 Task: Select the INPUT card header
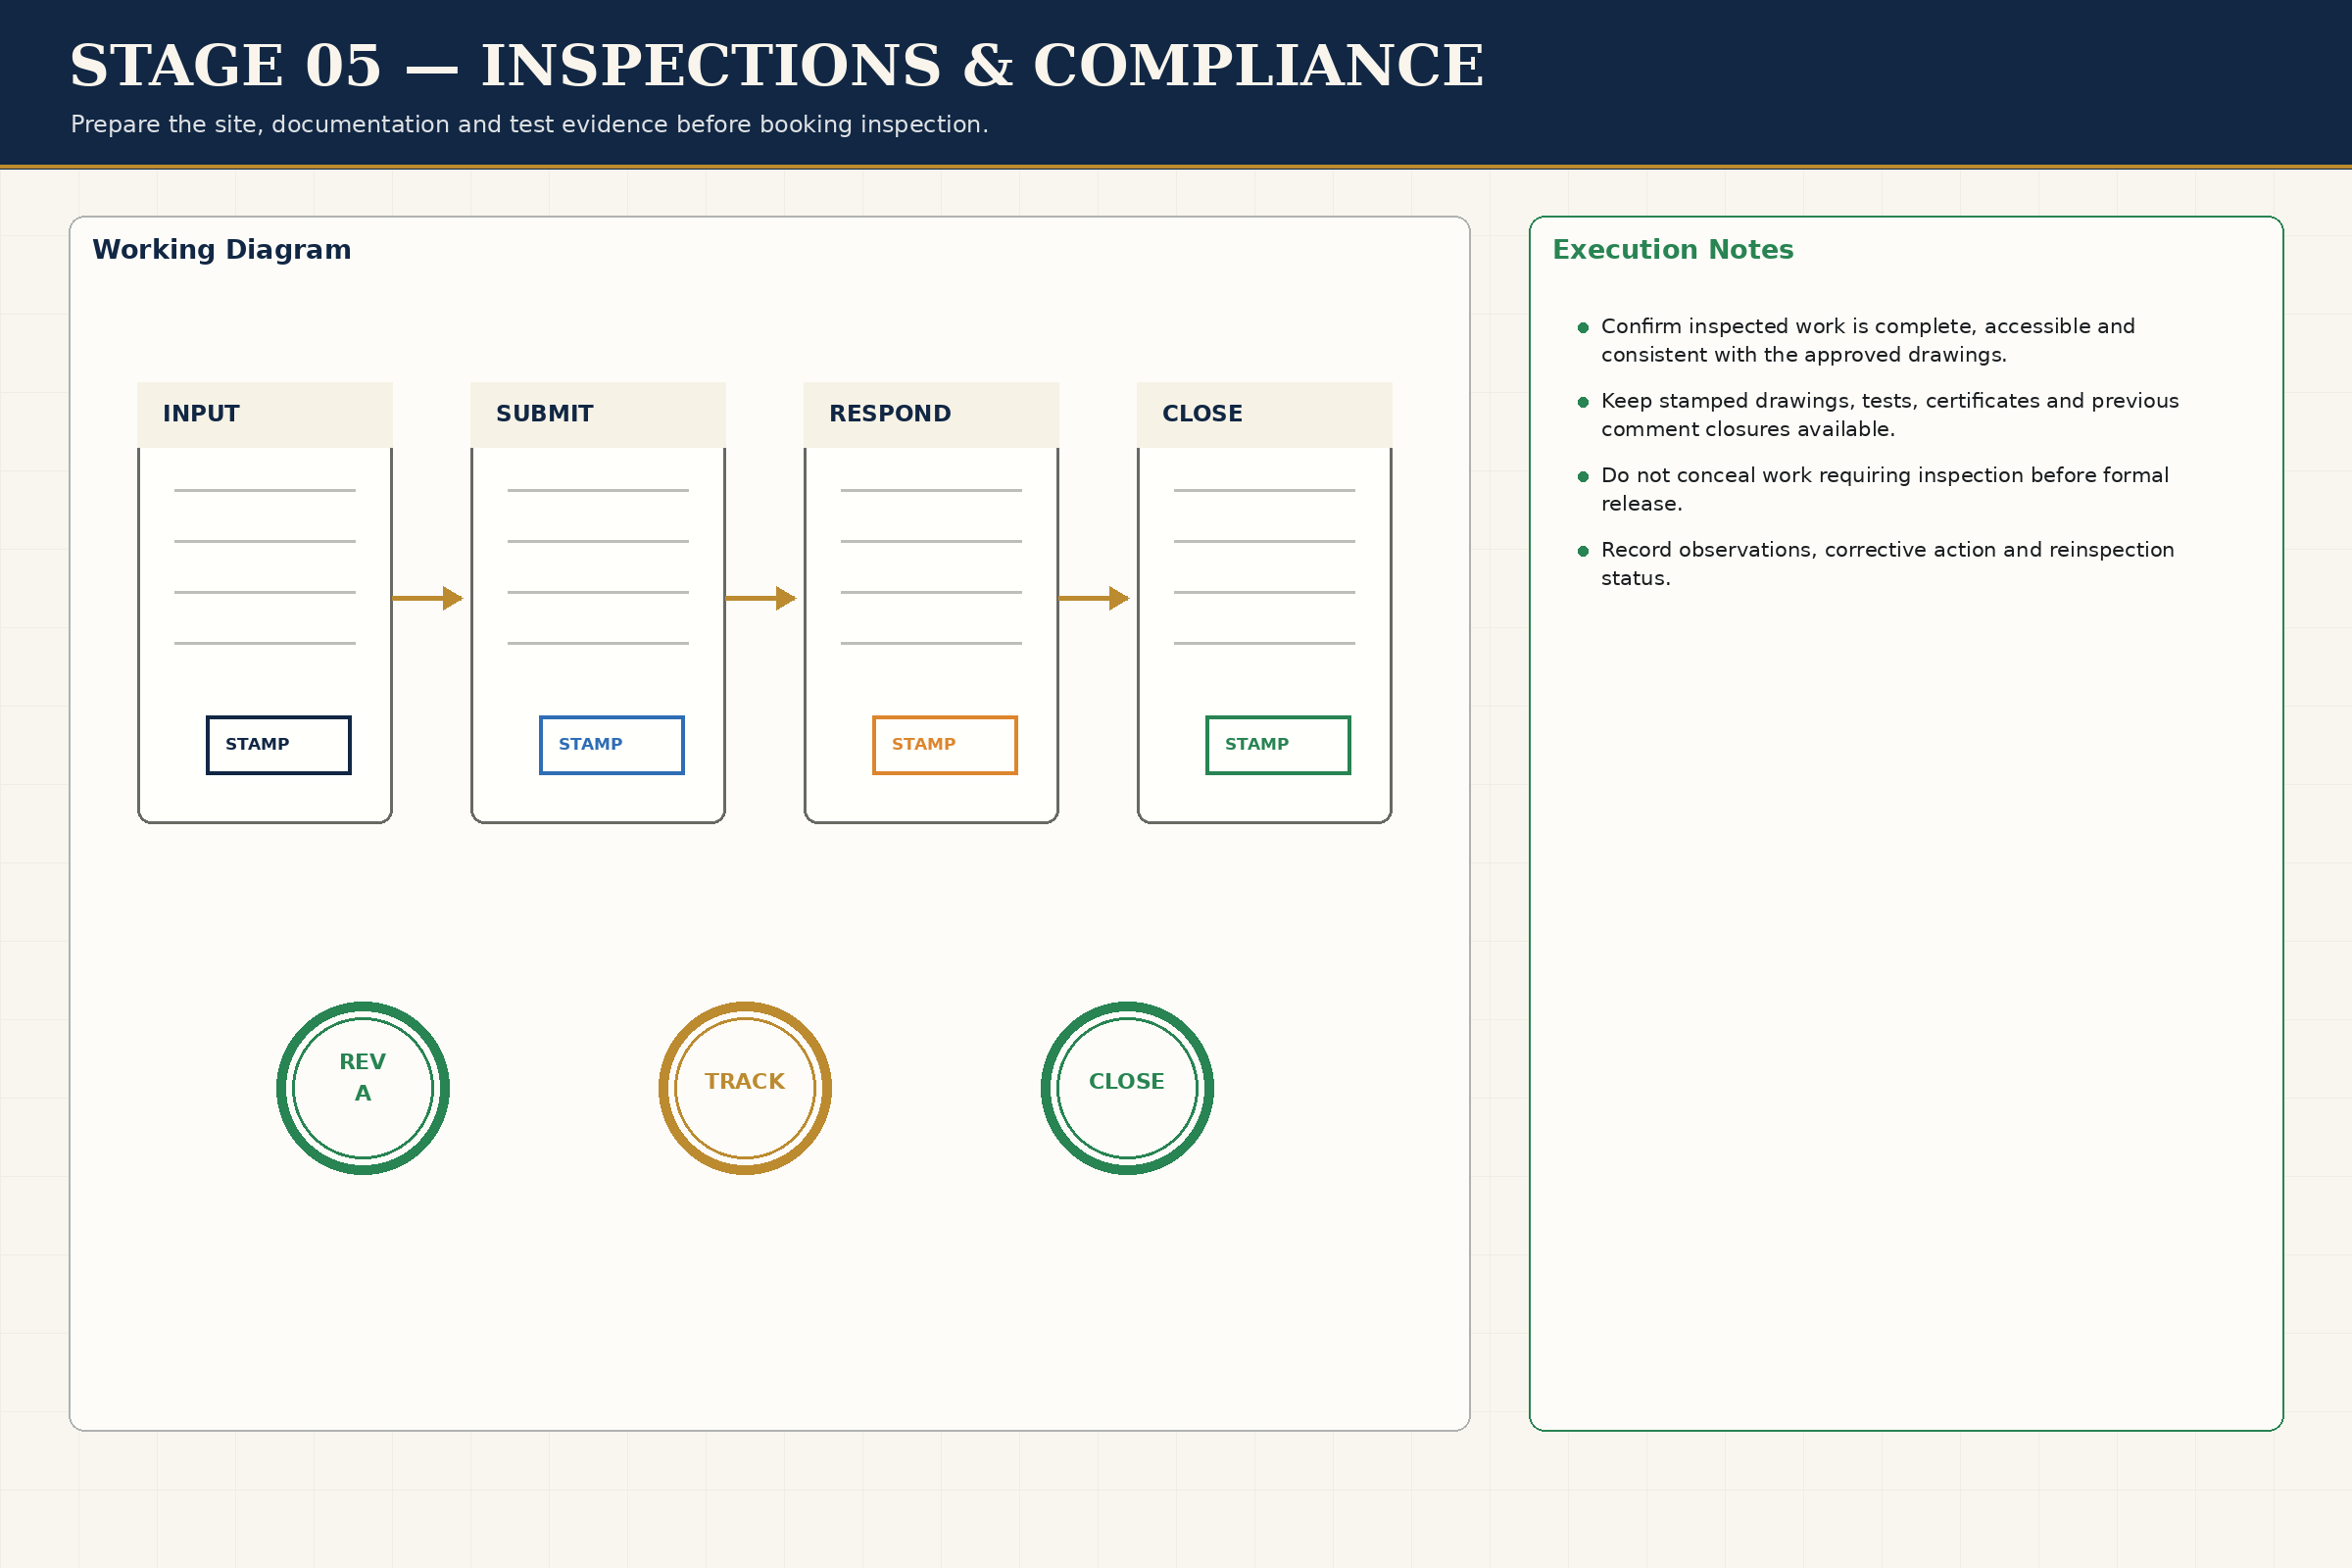tap(265, 414)
